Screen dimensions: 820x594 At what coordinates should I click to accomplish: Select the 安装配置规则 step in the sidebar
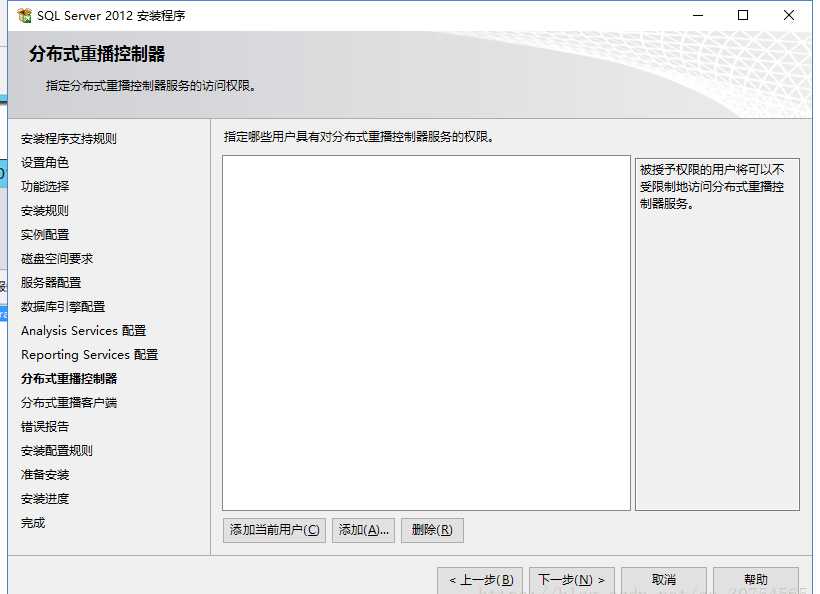tap(57, 451)
